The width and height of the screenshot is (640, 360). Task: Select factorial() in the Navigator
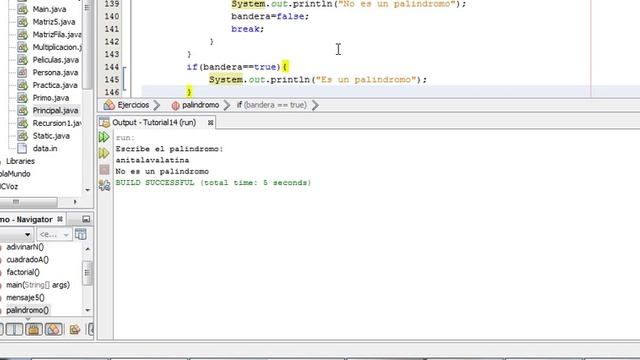(23, 272)
